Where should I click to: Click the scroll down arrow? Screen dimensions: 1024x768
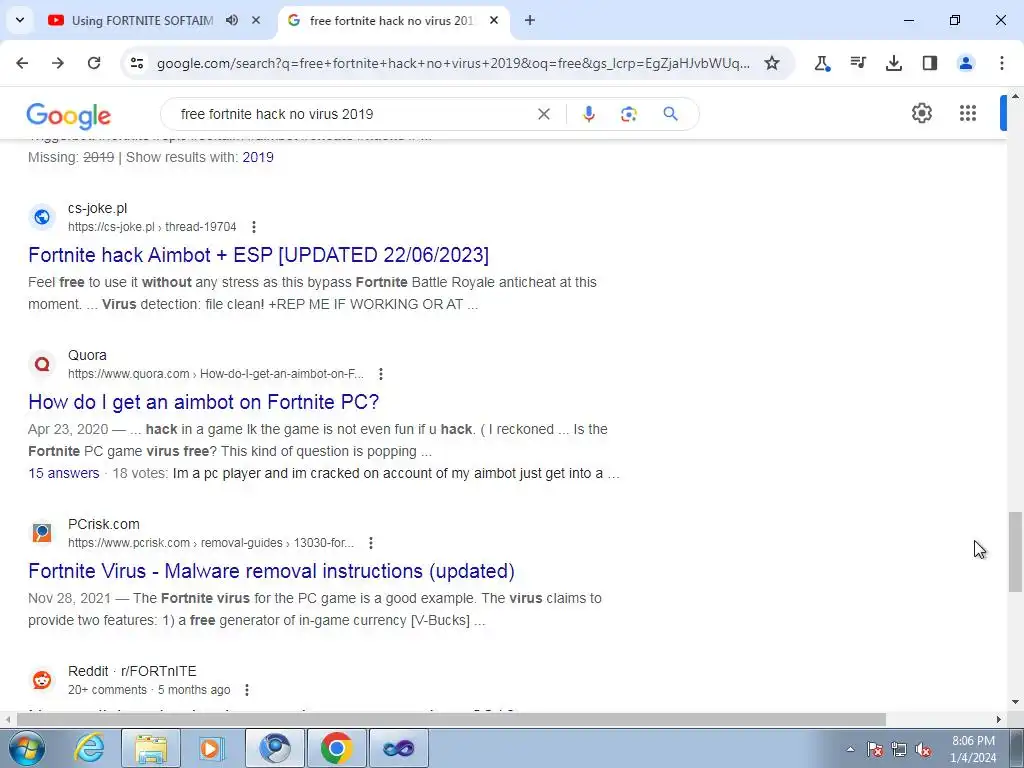[x=1015, y=702]
